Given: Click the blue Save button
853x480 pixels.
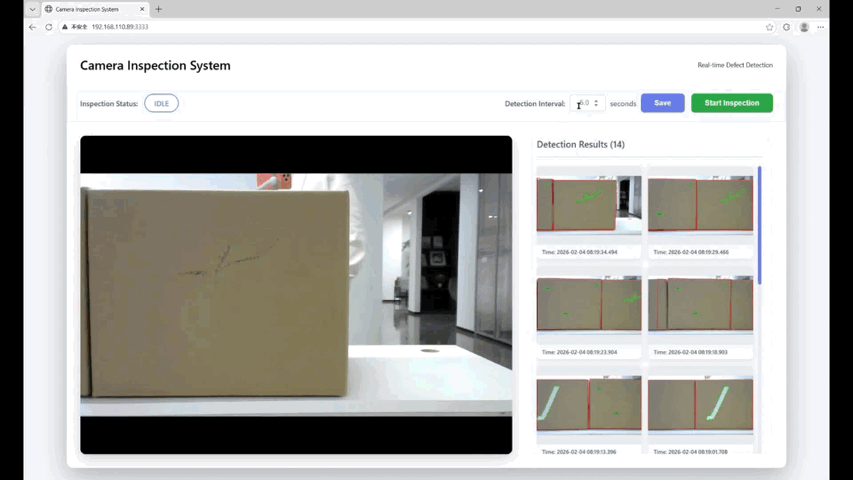Looking at the screenshot, I should click(x=662, y=103).
